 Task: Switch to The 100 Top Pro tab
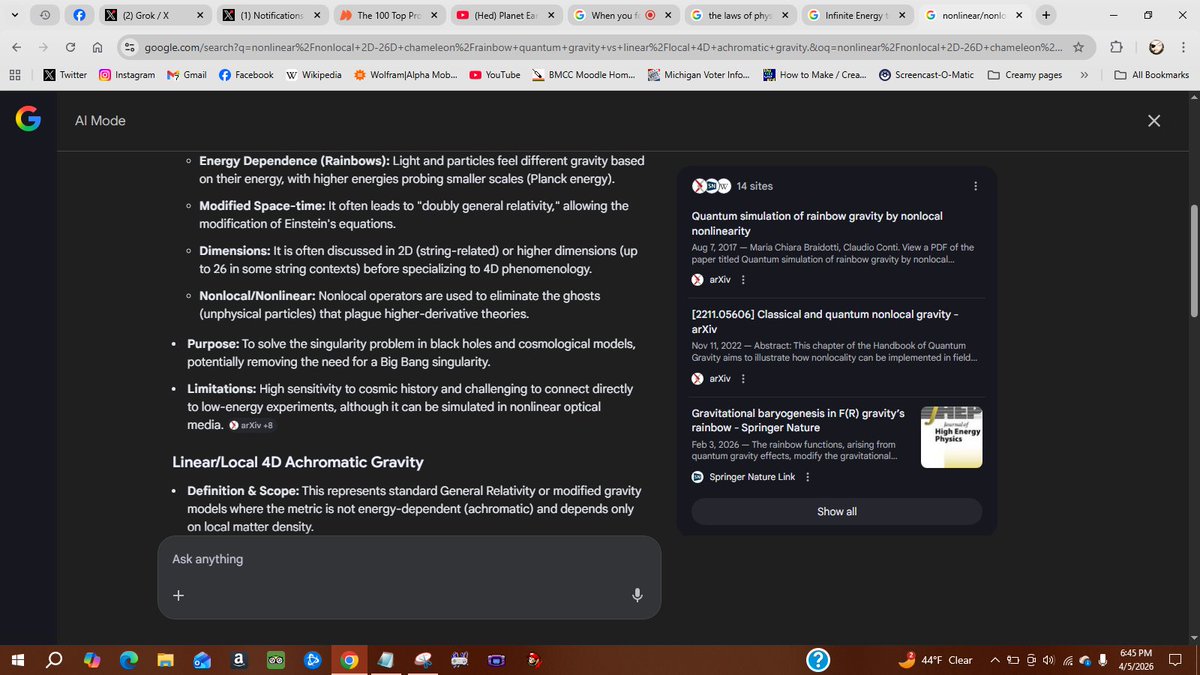click(388, 16)
